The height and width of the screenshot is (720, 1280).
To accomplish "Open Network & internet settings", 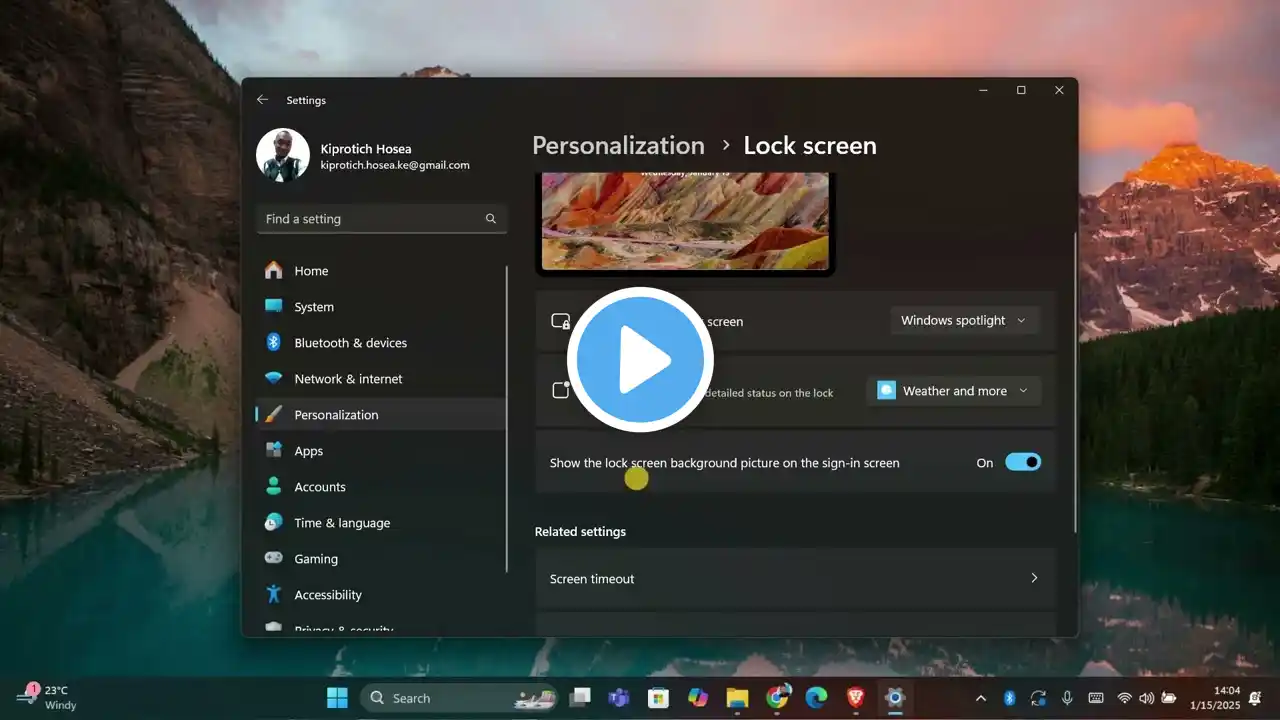I will [381, 379].
